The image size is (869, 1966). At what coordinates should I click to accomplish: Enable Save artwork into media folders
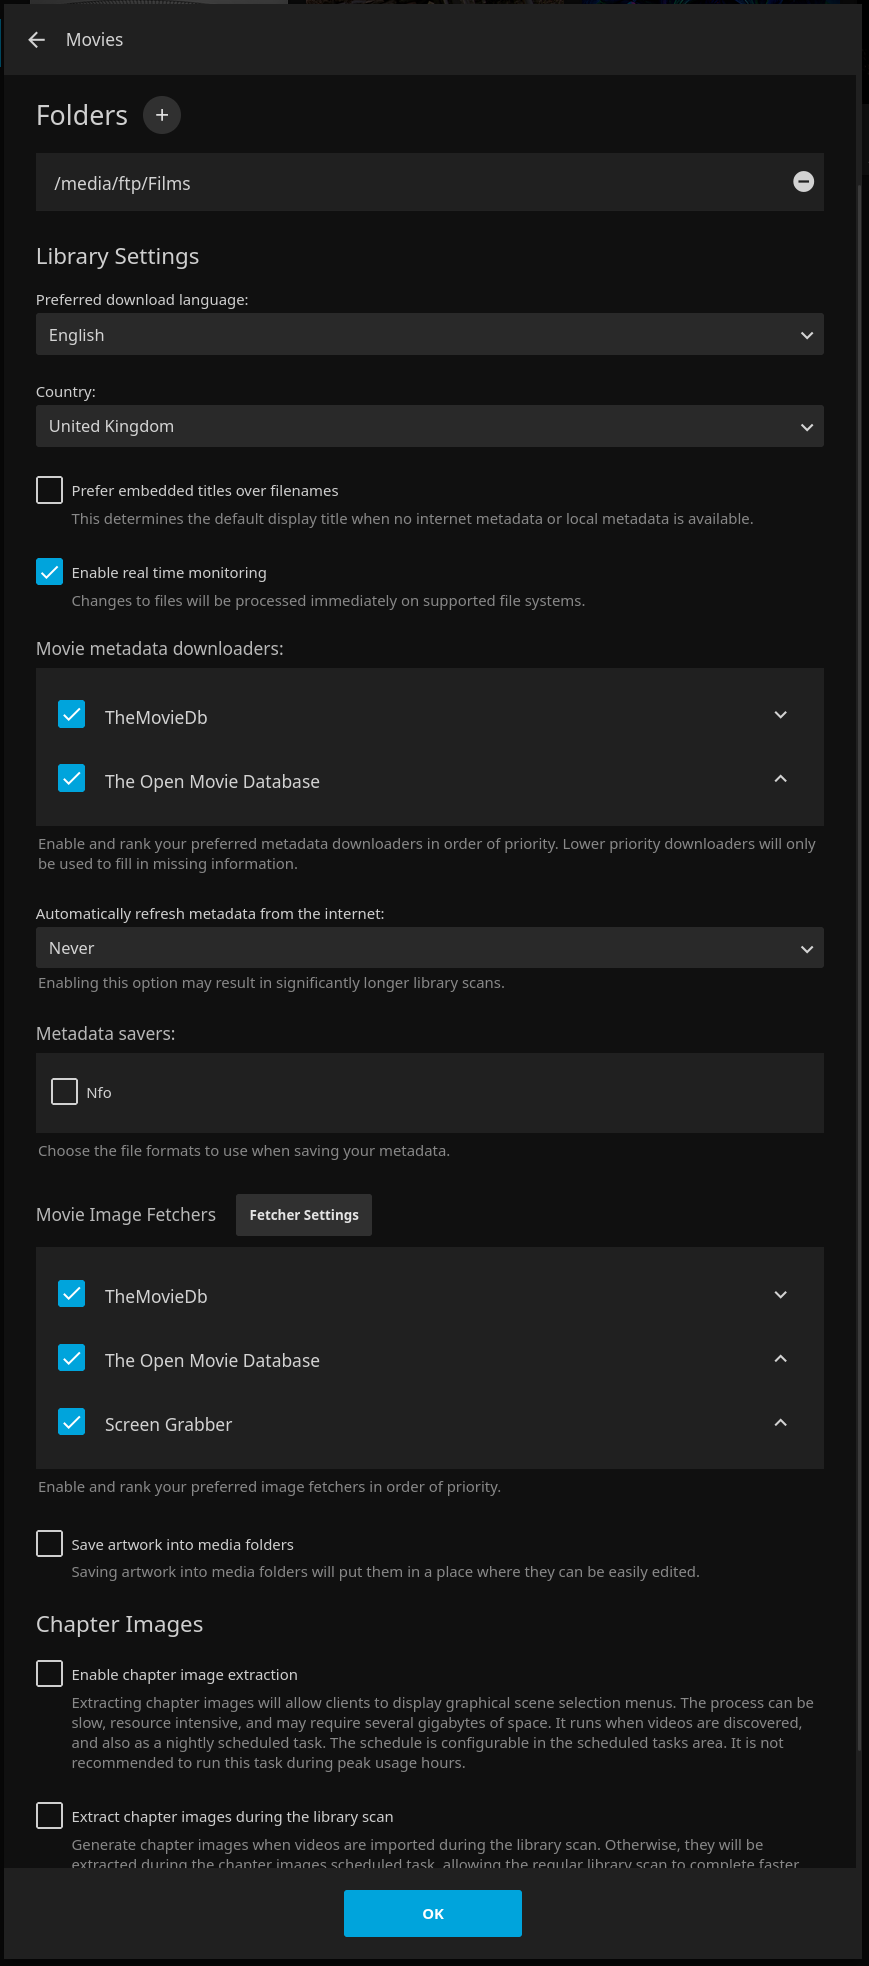(49, 1544)
